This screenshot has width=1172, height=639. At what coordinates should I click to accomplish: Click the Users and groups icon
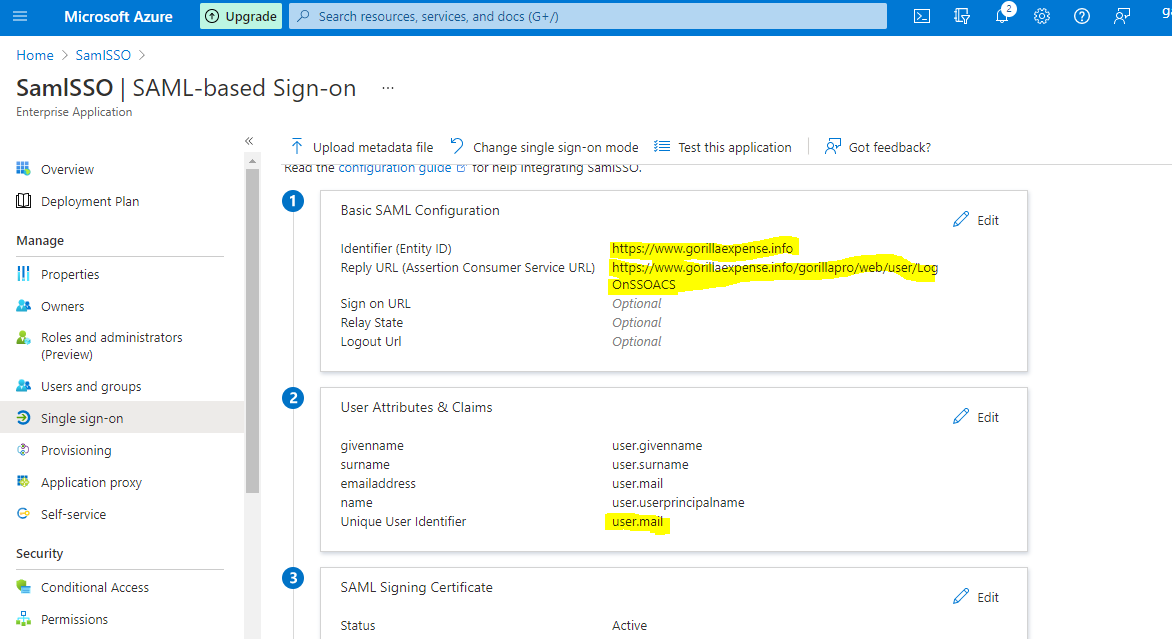coord(24,386)
